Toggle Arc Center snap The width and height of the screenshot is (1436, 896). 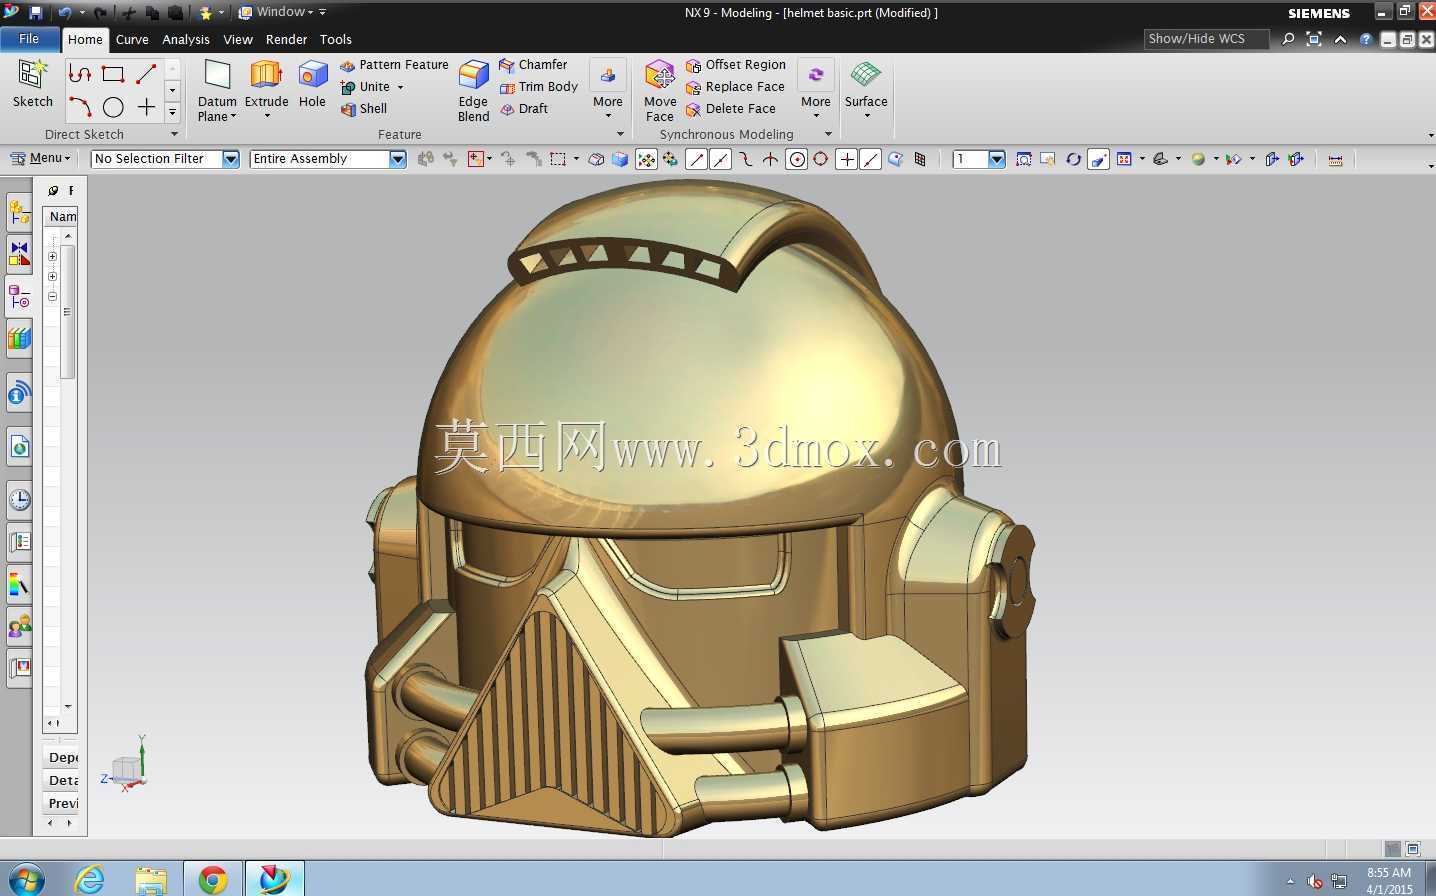(x=796, y=159)
